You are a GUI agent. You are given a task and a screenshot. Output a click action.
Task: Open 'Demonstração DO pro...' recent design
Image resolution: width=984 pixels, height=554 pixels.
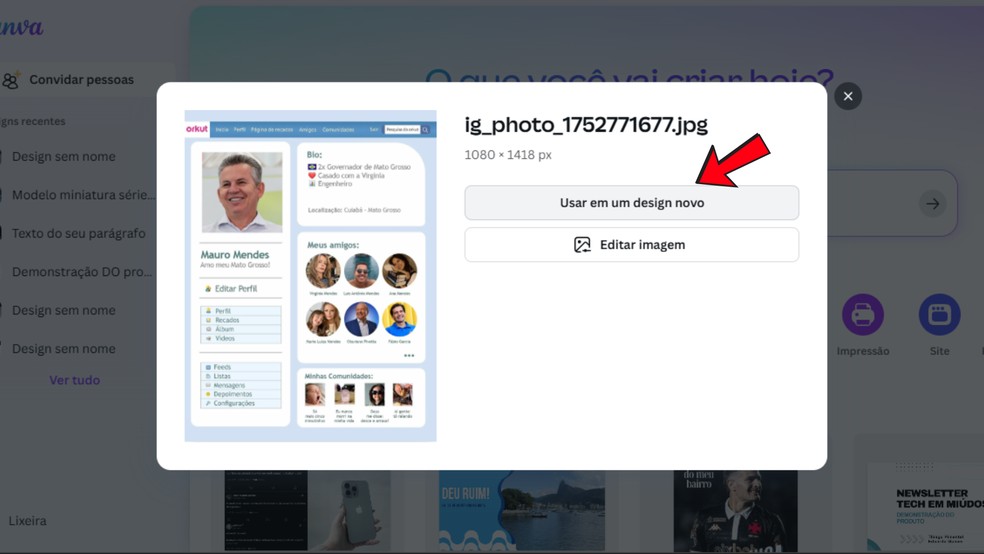(82, 272)
